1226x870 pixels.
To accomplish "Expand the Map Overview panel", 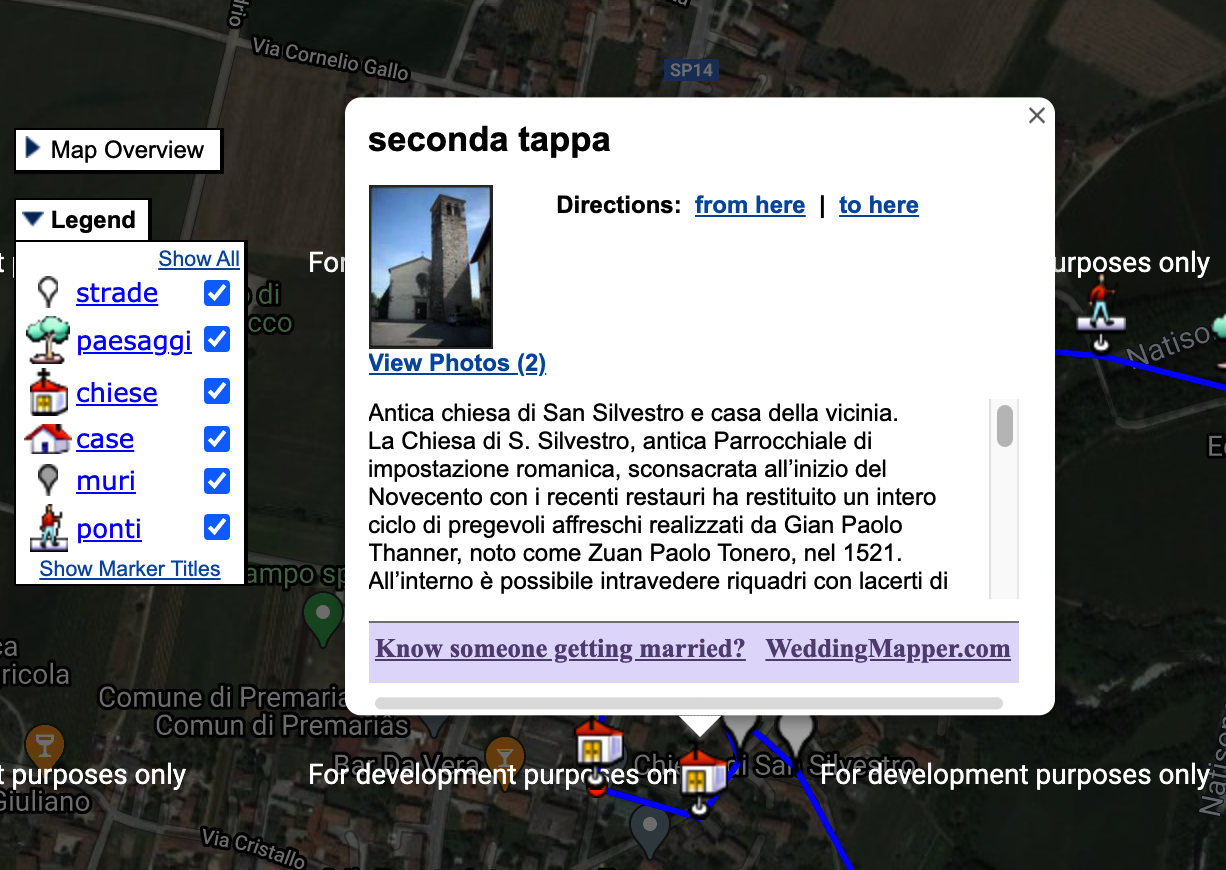I will click(x=117, y=150).
